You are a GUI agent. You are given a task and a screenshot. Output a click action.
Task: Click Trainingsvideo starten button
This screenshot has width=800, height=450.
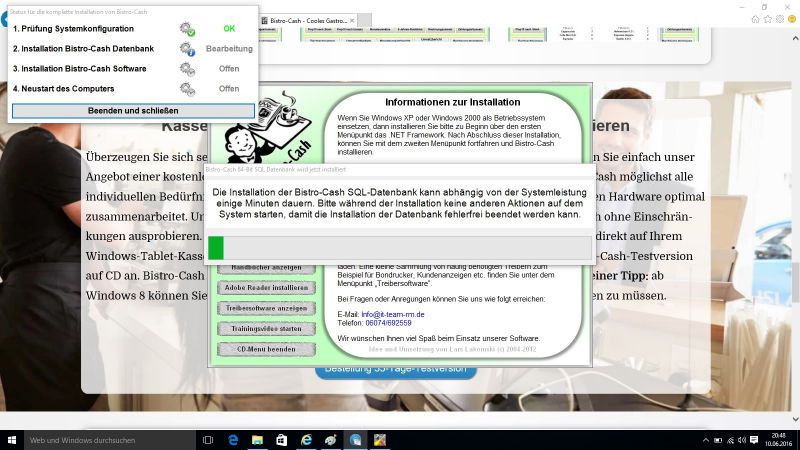266,329
